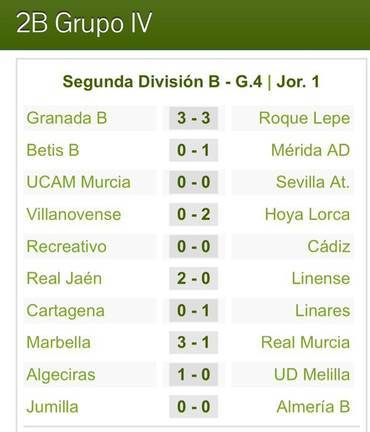The width and height of the screenshot is (370, 432).
Task: Select the Linares team link
Action: pos(323,311)
